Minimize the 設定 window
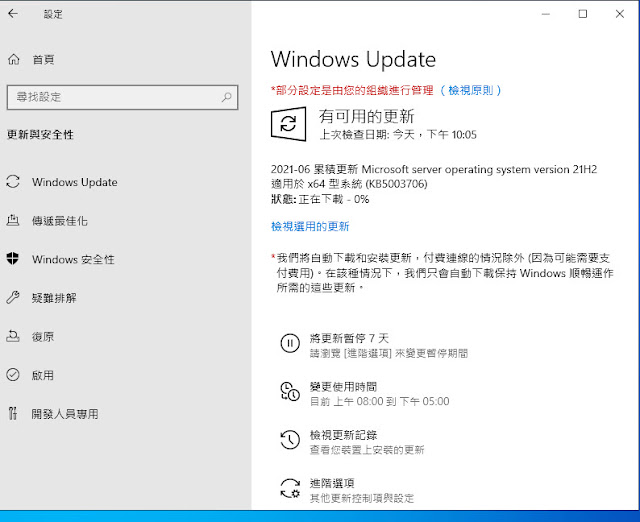Image resolution: width=640 pixels, height=522 pixels. click(546, 14)
